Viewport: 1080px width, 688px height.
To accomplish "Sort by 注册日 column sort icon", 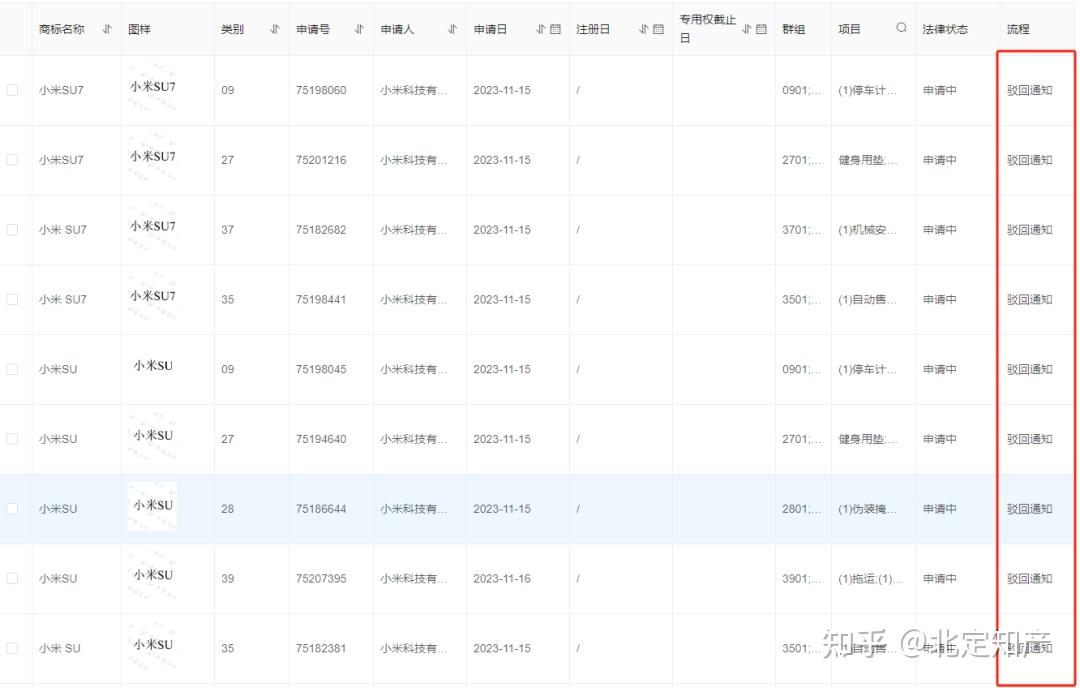I will (643, 29).
